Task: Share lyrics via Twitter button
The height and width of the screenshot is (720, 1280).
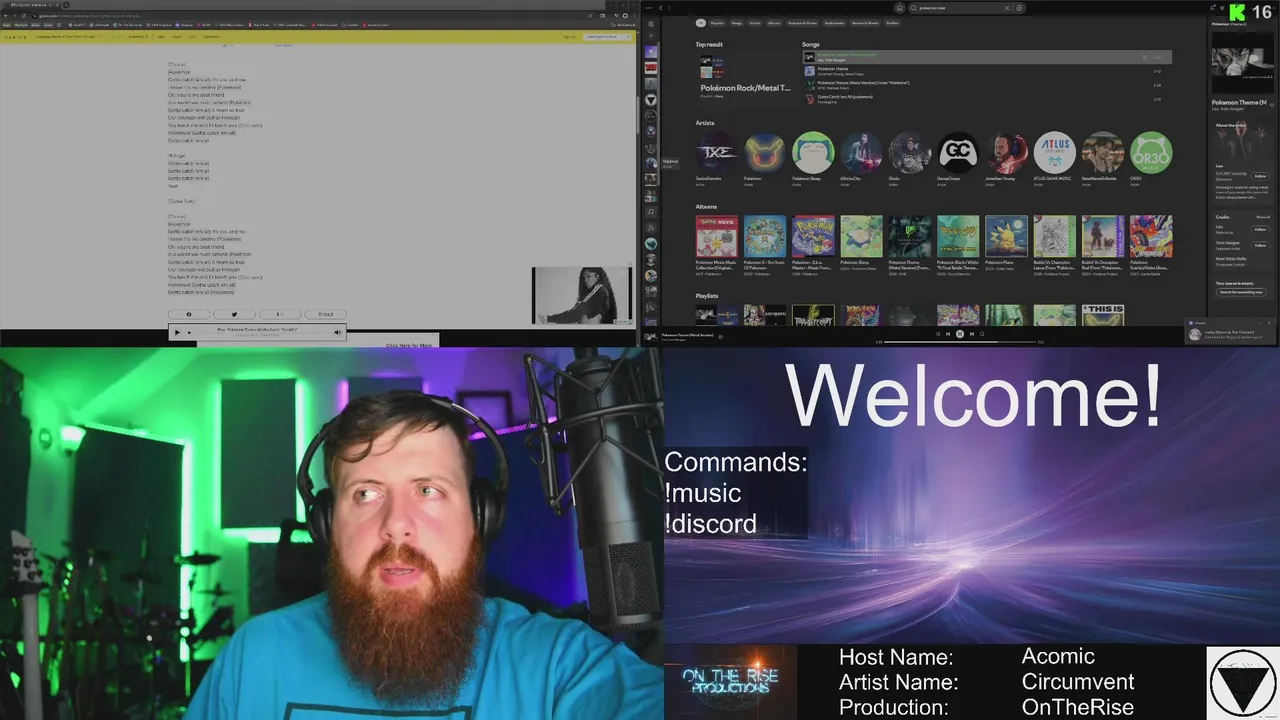Action: click(234, 314)
